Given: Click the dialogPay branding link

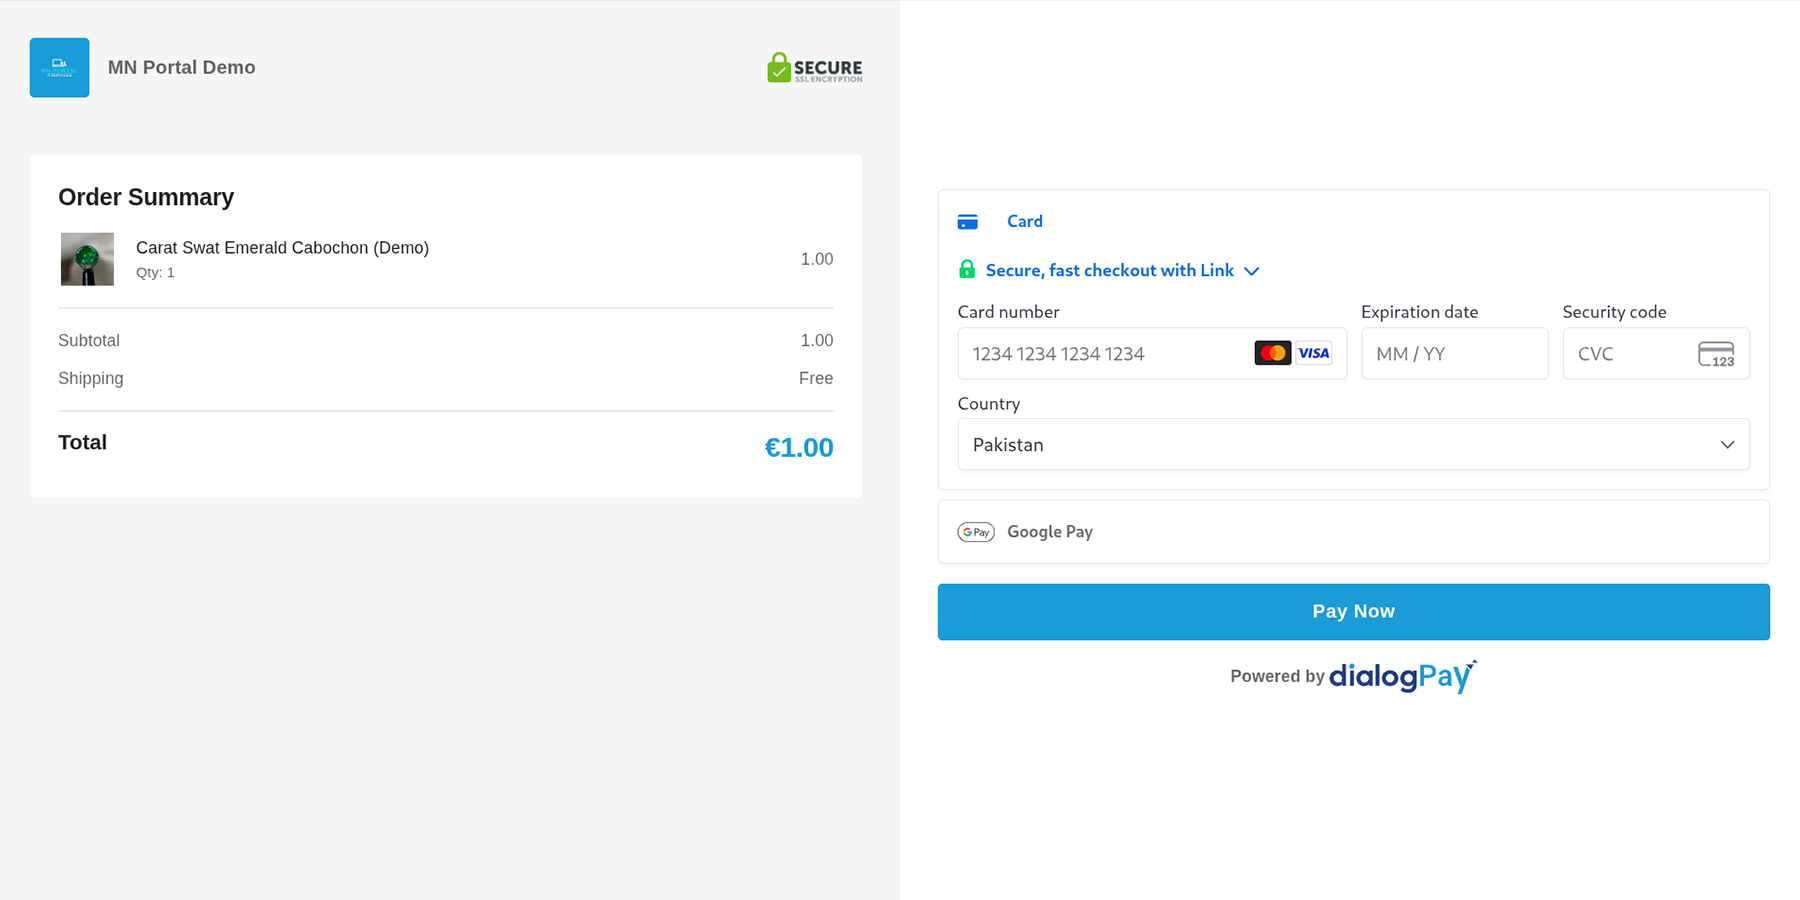Looking at the screenshot, I should 1400,676.
